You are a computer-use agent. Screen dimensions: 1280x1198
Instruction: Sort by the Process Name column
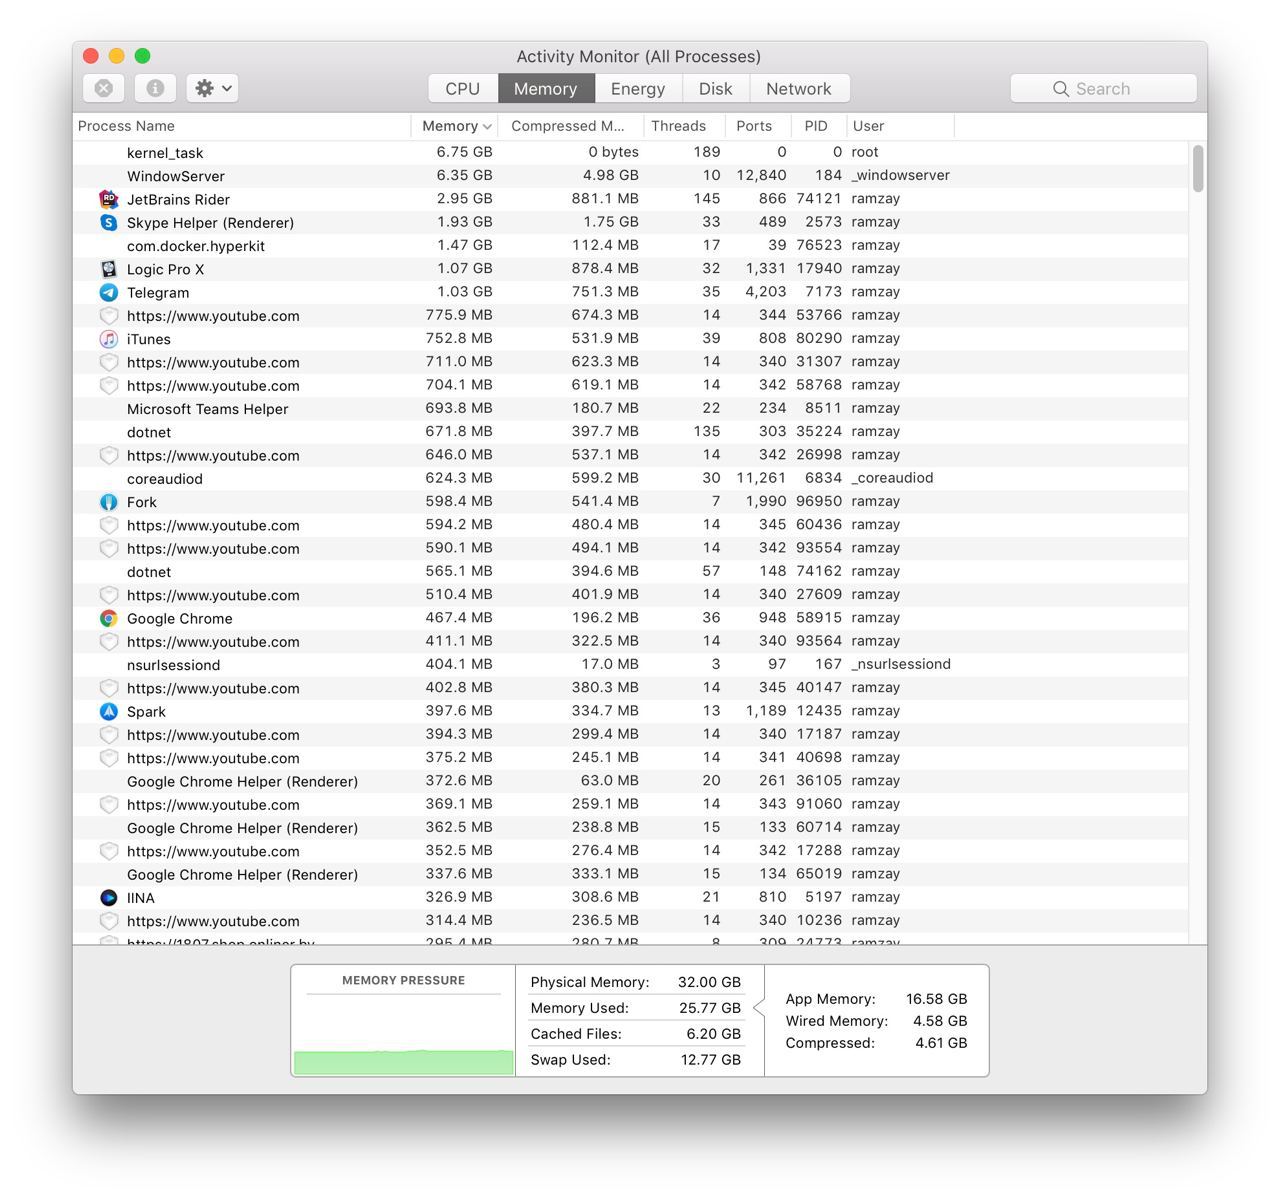(243, 126)
